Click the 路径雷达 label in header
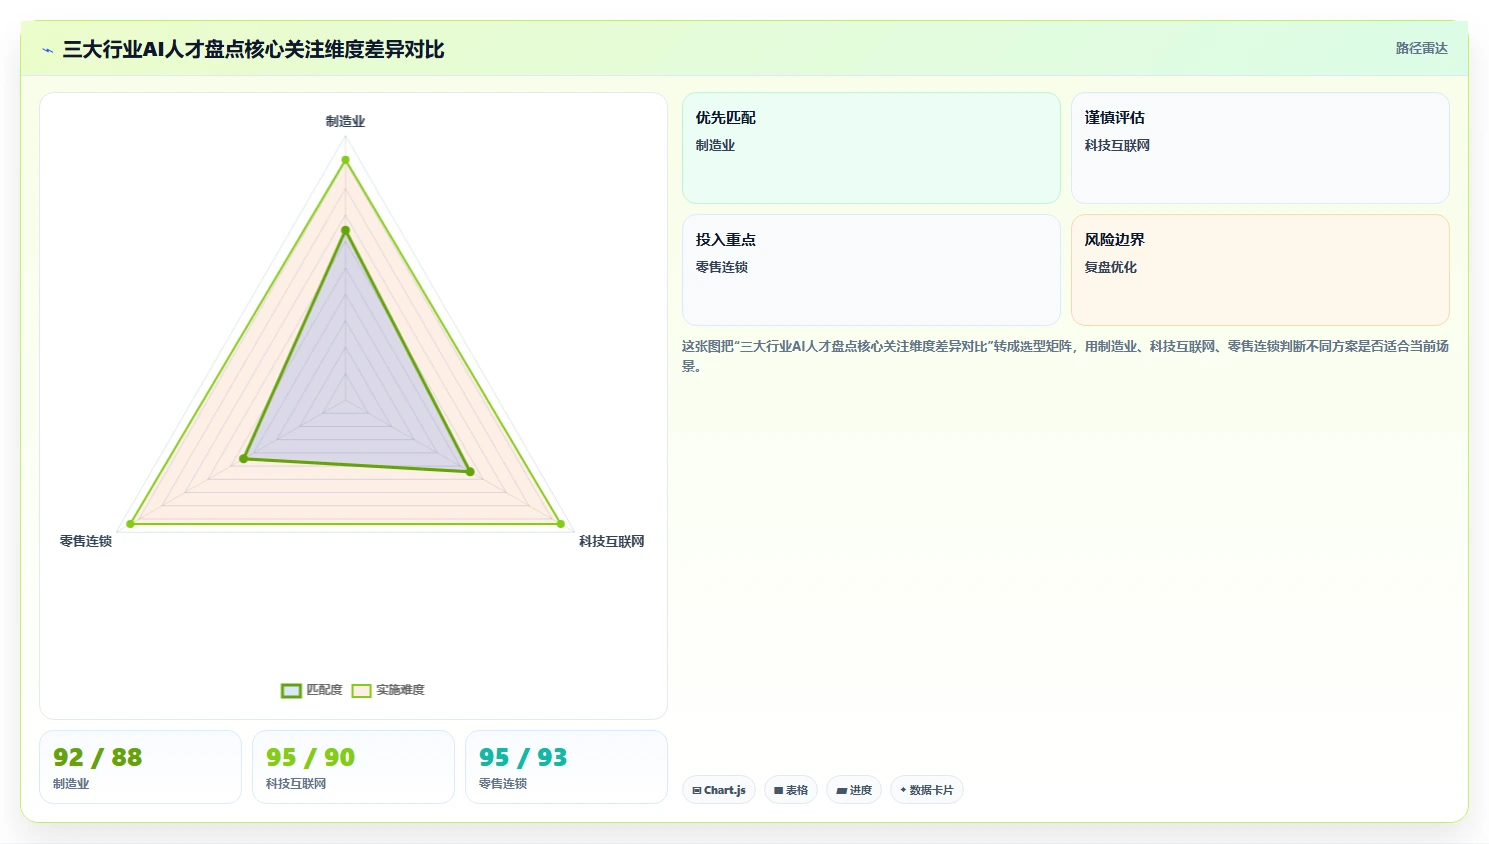Screen dimensions: 1489x844 (1422, 48)
